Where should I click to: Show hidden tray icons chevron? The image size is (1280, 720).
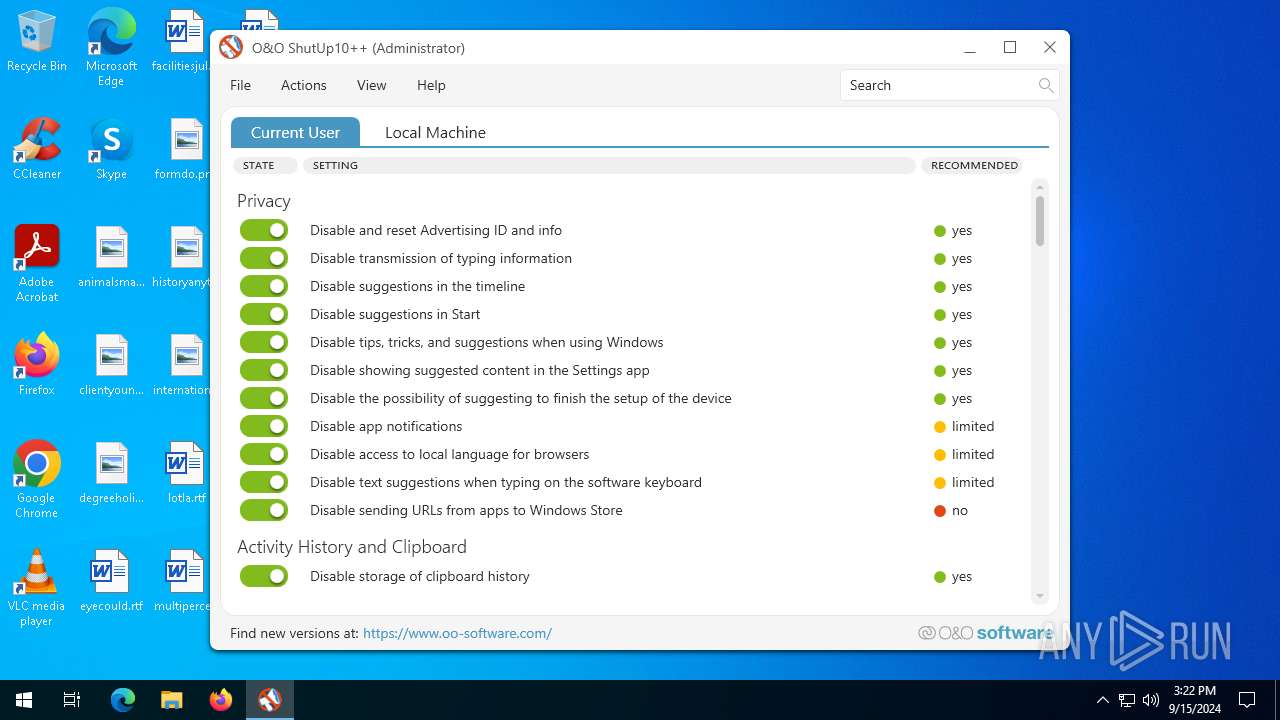pyautogui.click(x=1102, y=700)
